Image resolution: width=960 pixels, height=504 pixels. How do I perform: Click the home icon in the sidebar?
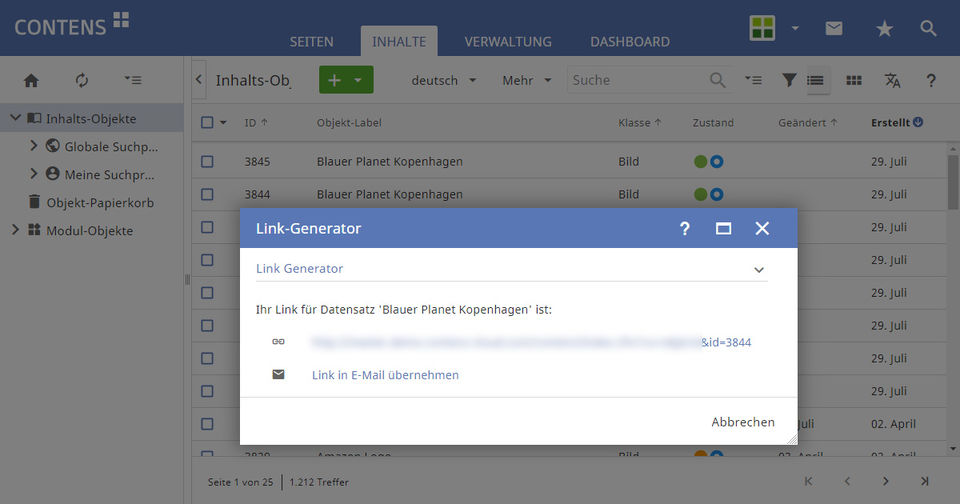31,81
